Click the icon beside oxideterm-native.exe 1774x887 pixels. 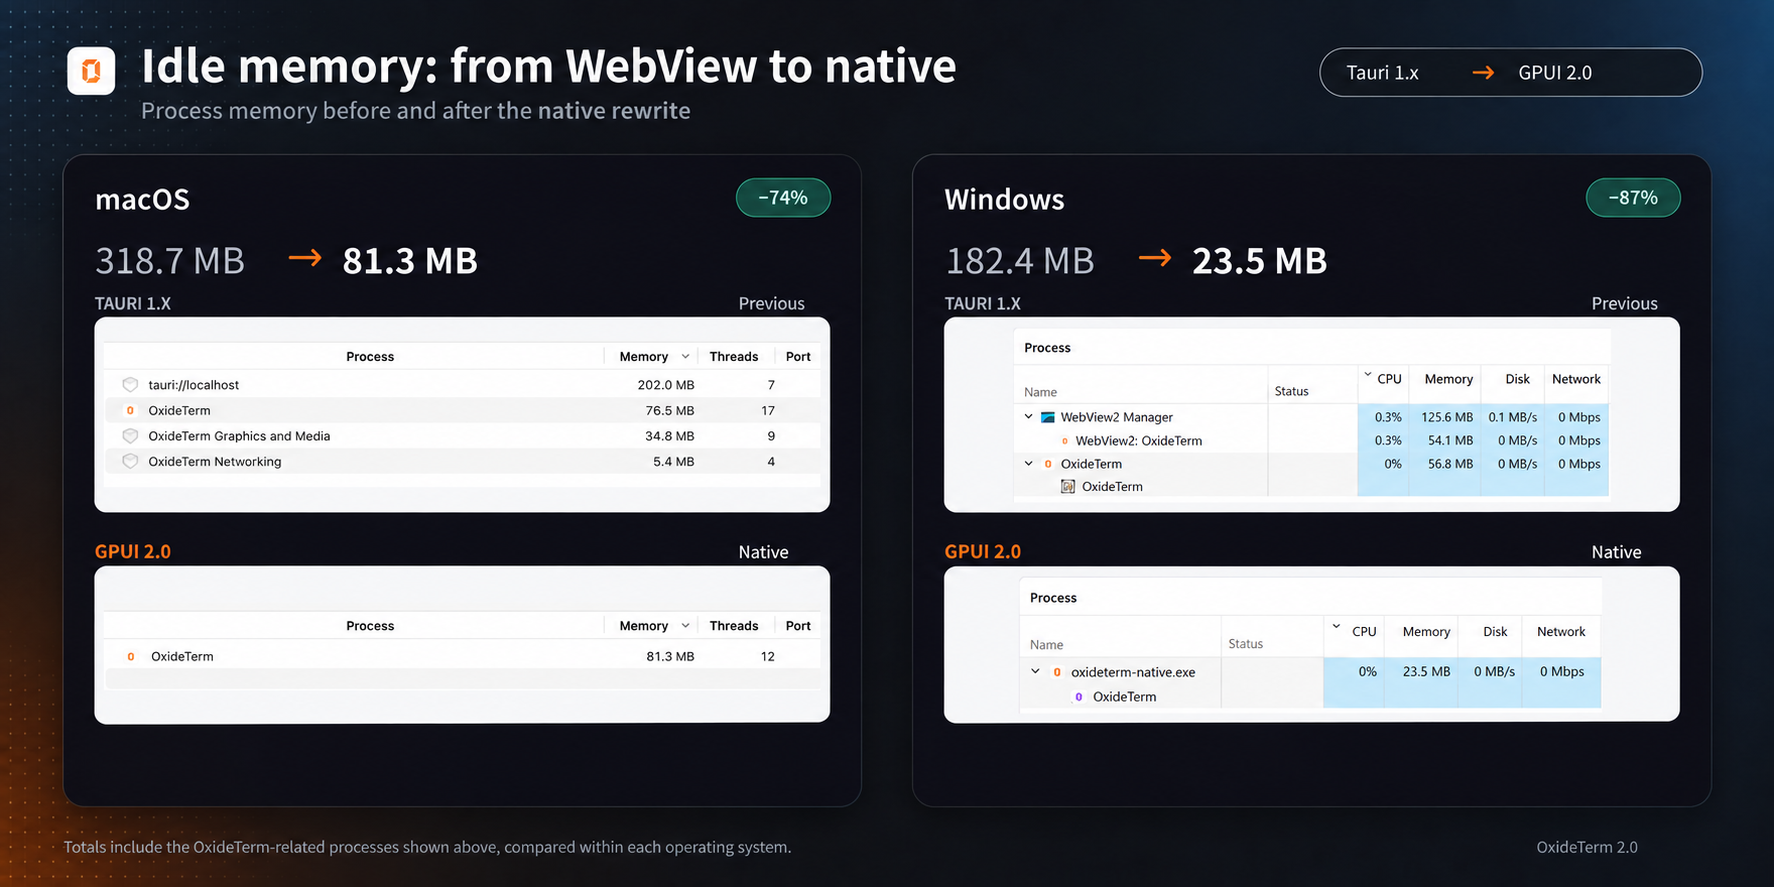1057,672
